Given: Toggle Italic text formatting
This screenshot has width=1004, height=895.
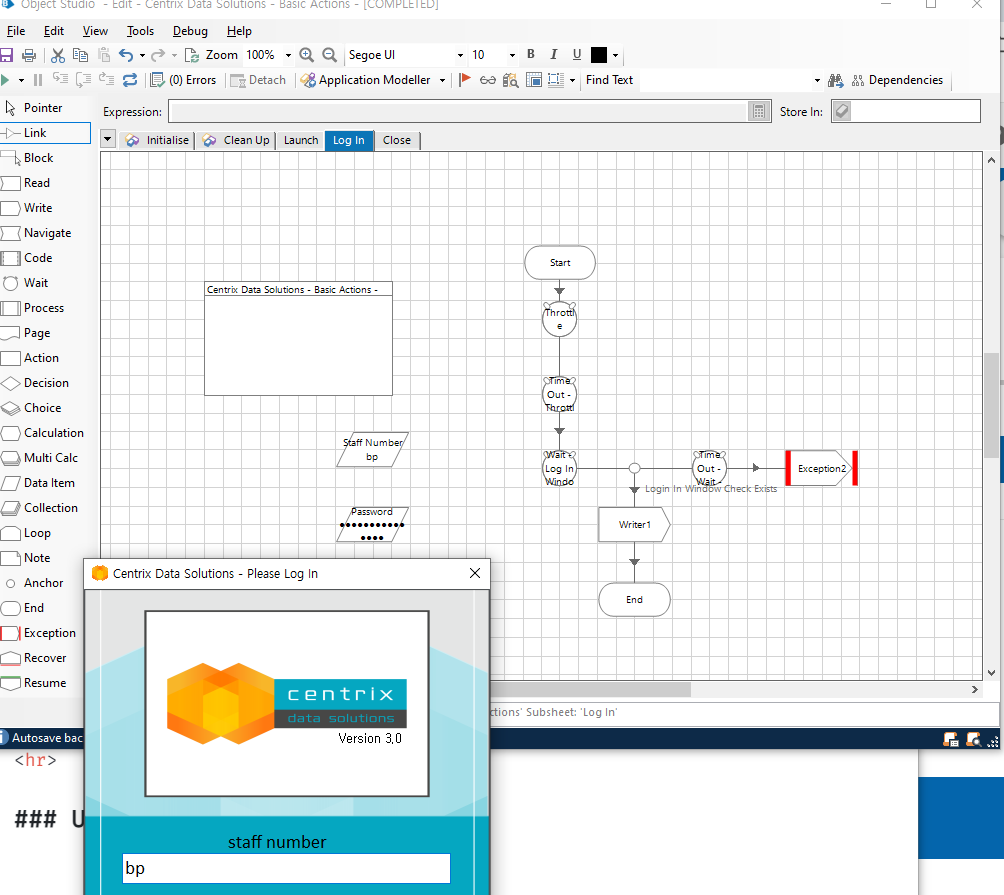Looking at the screenshot, I should [x=554, y=54].
